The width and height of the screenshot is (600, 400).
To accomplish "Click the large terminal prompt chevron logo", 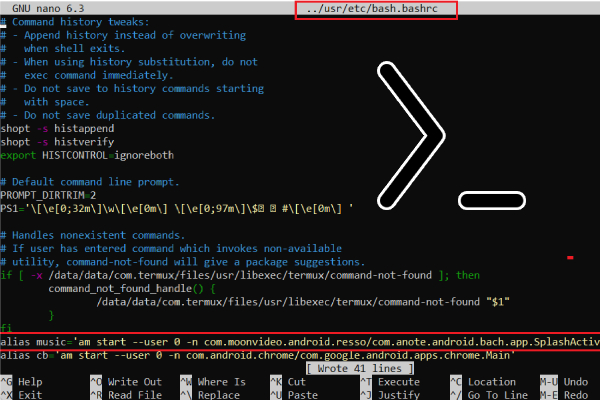I will coord(410,130).
